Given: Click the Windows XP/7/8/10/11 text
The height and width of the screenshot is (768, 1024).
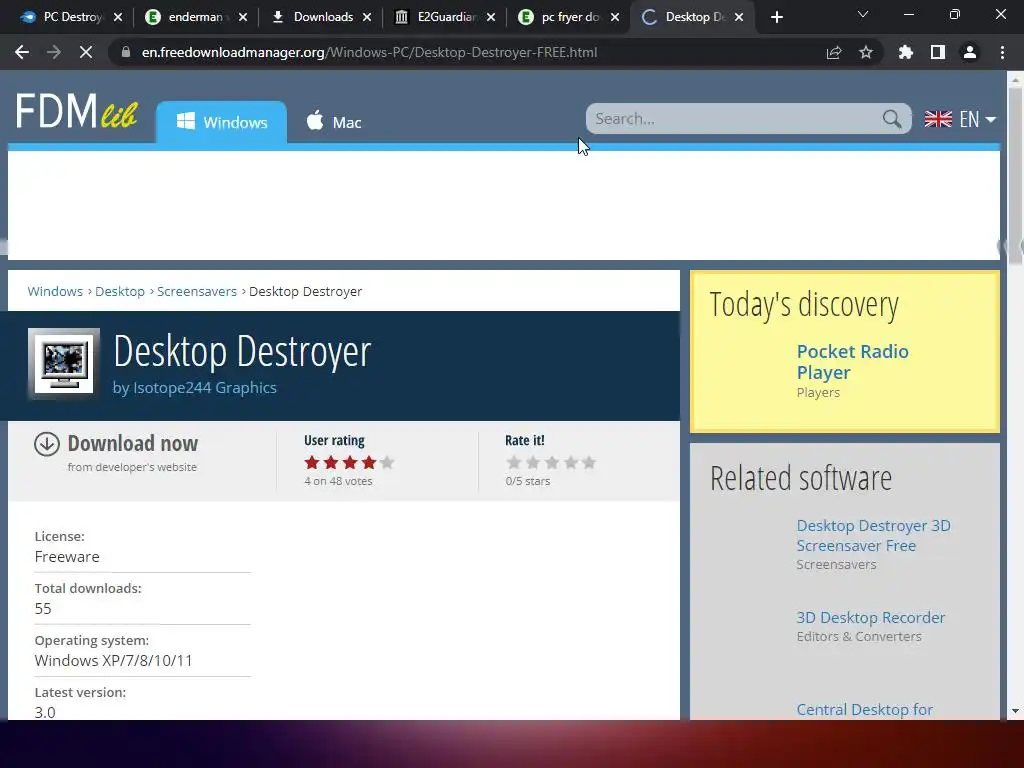Looking at the screenshot, I should (114, 660).
